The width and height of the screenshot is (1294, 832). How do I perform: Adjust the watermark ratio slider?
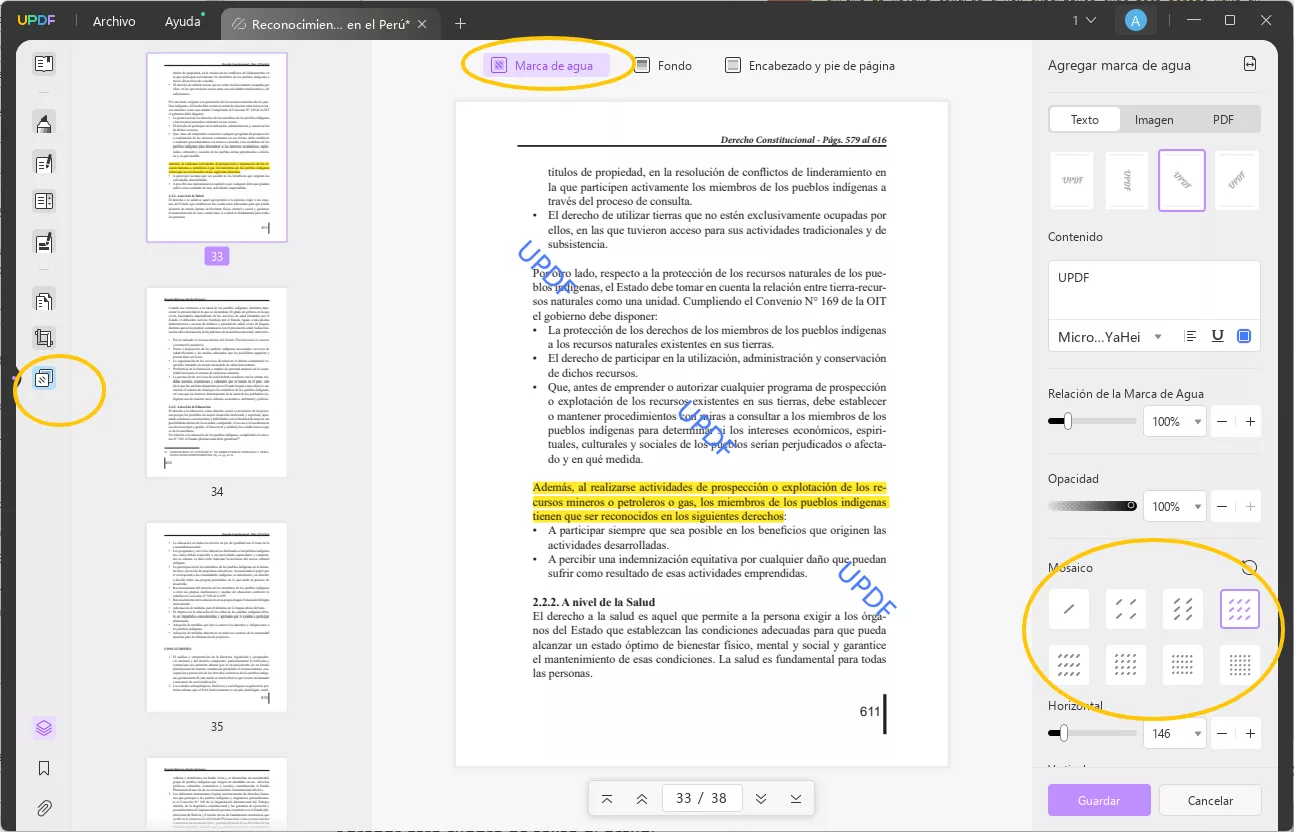[x=1092, y=422]
